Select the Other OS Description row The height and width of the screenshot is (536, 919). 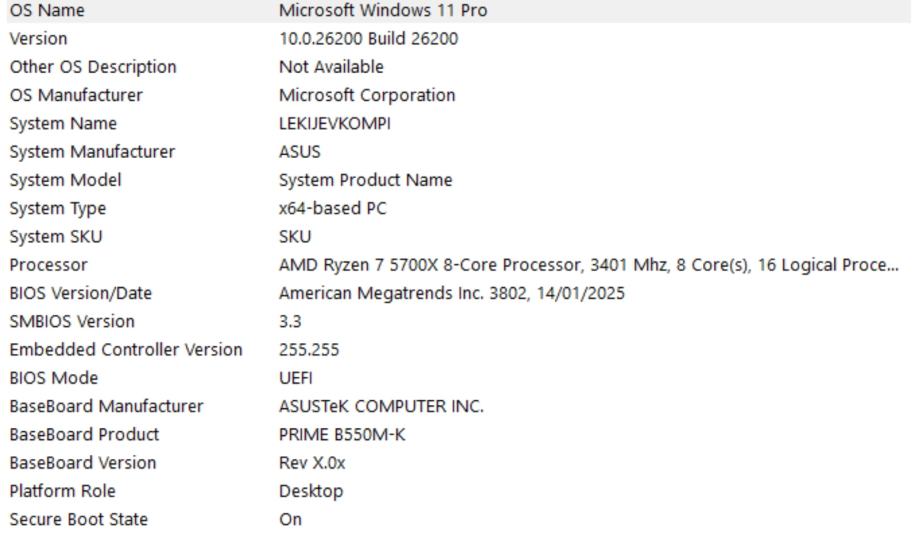click(x=93, y=67)
